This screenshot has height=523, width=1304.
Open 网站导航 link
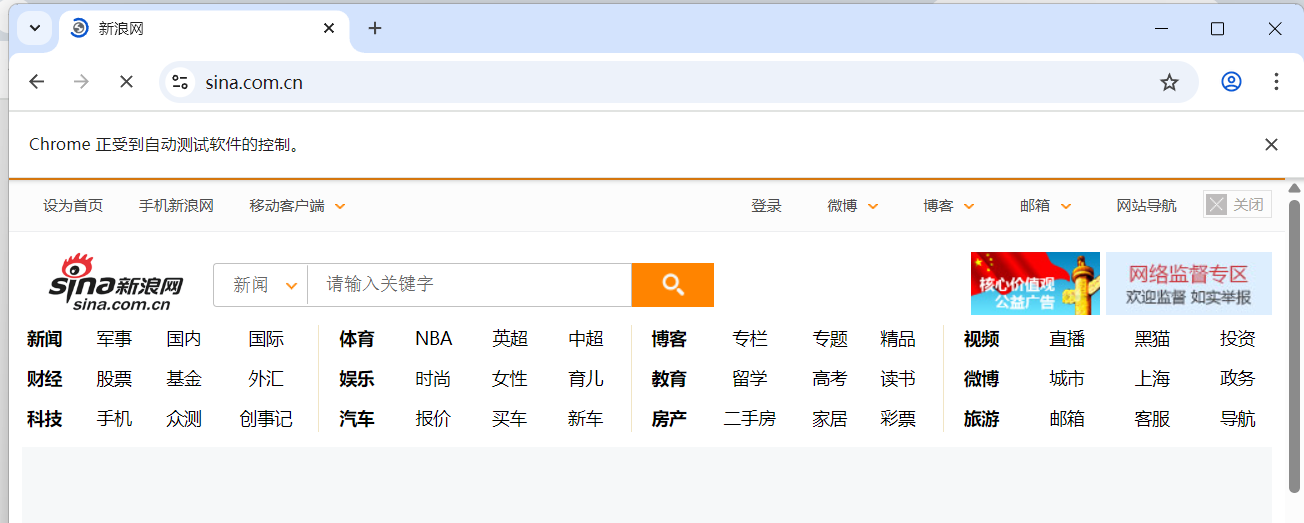[x=1146, y=206]
